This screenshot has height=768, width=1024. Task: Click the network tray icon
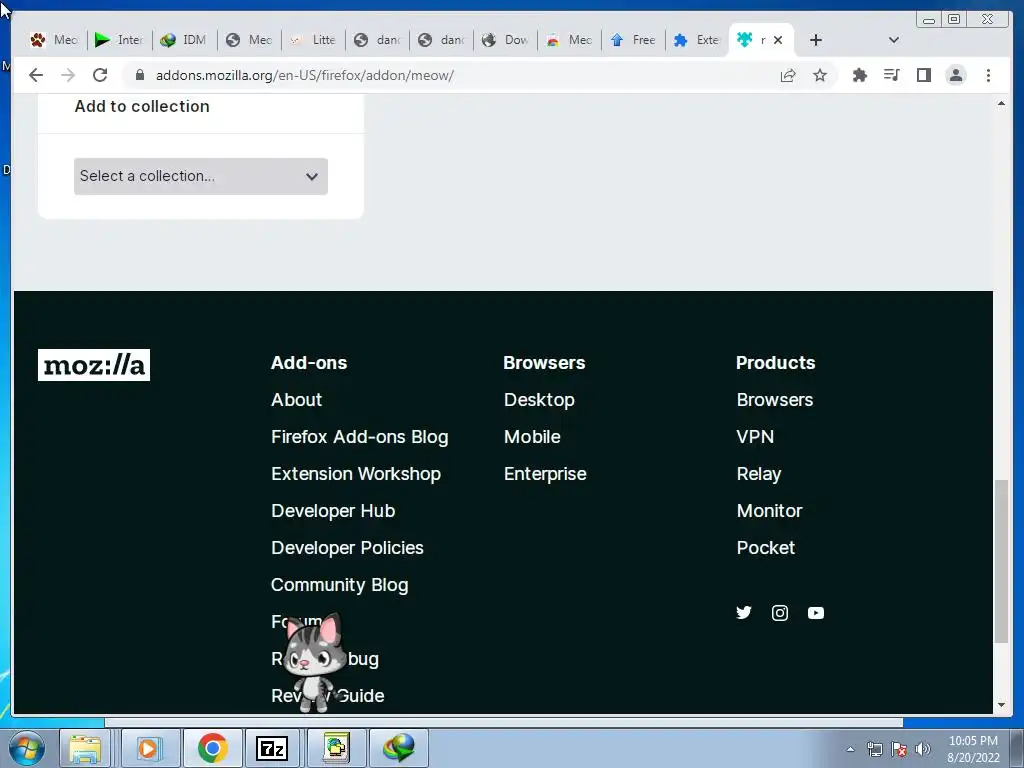click(x=874, y=749)
